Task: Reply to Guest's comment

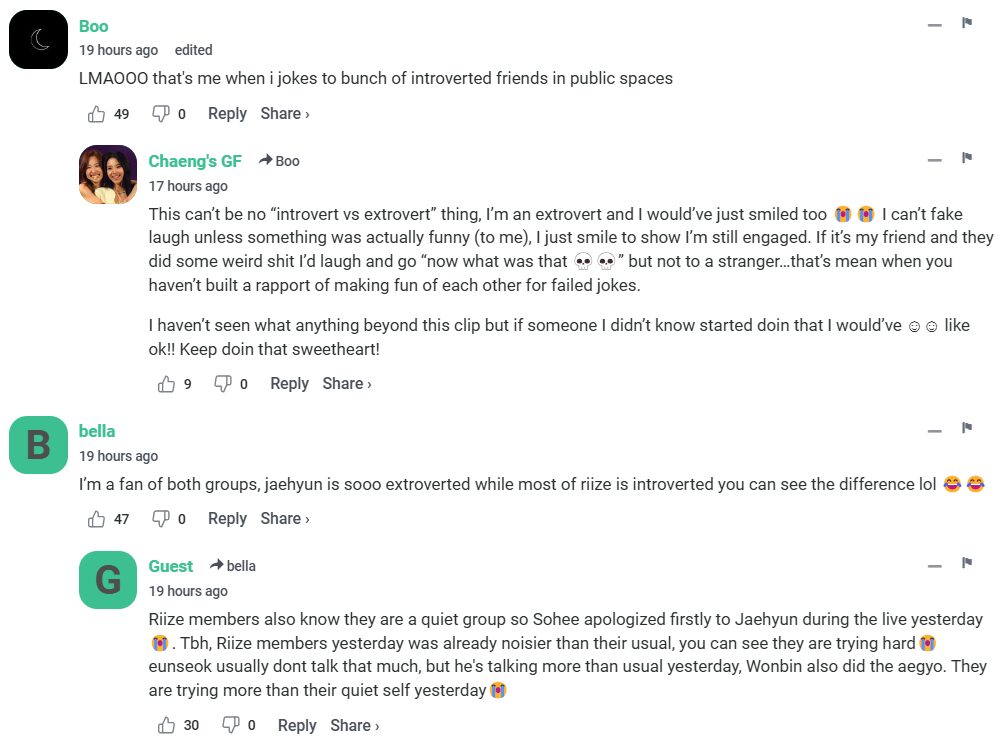Action: coord(297,726)
